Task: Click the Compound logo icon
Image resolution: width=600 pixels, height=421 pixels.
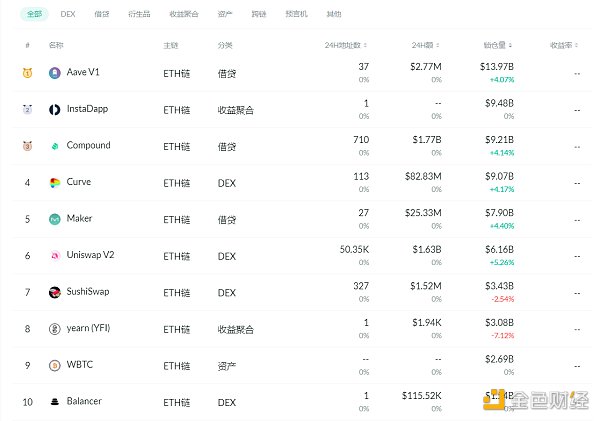Action: (54, 146)
